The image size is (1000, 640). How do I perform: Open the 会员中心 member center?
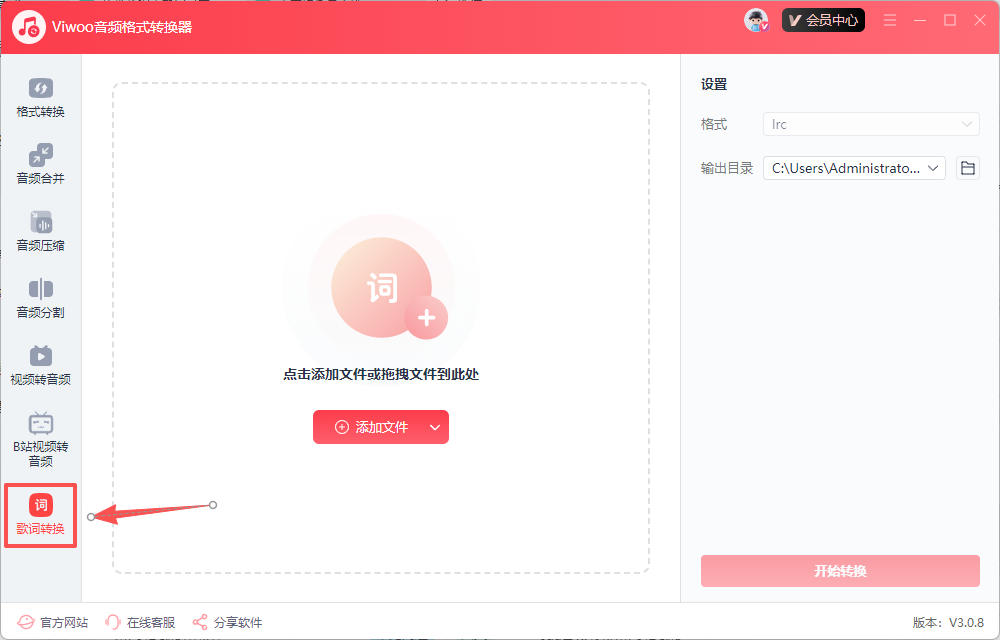[x=823, y=19]
